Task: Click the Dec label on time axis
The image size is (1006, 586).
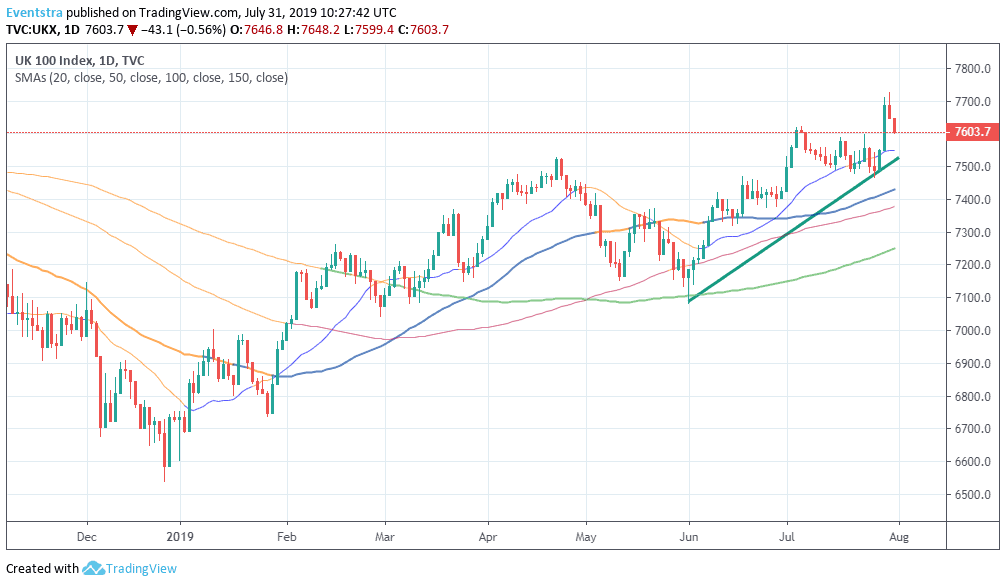Action: (x=87, y=537)
